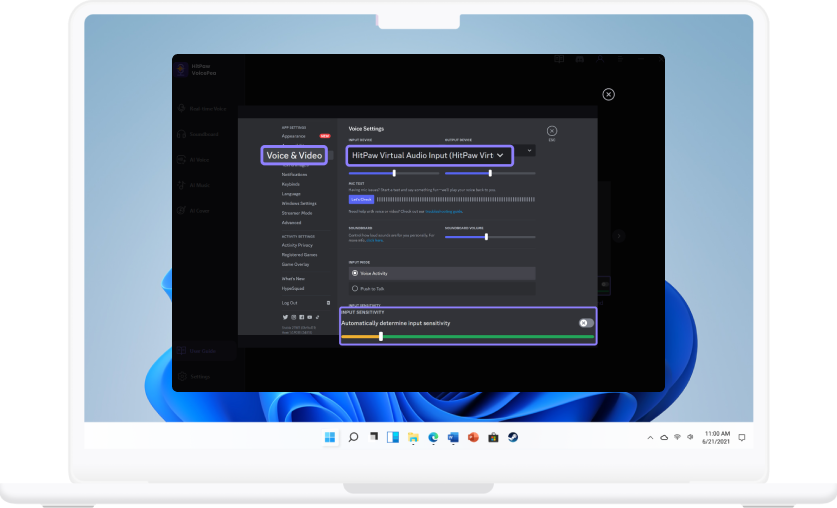The image size is (837, 508).
Task: Open HypeSquad entry
Action: pos(293,288)
